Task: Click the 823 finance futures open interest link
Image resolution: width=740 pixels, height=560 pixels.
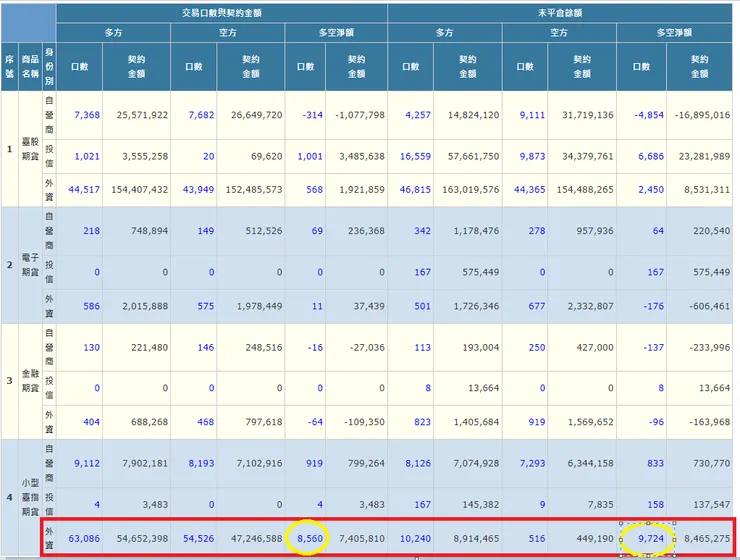Action: coord(421,422)
